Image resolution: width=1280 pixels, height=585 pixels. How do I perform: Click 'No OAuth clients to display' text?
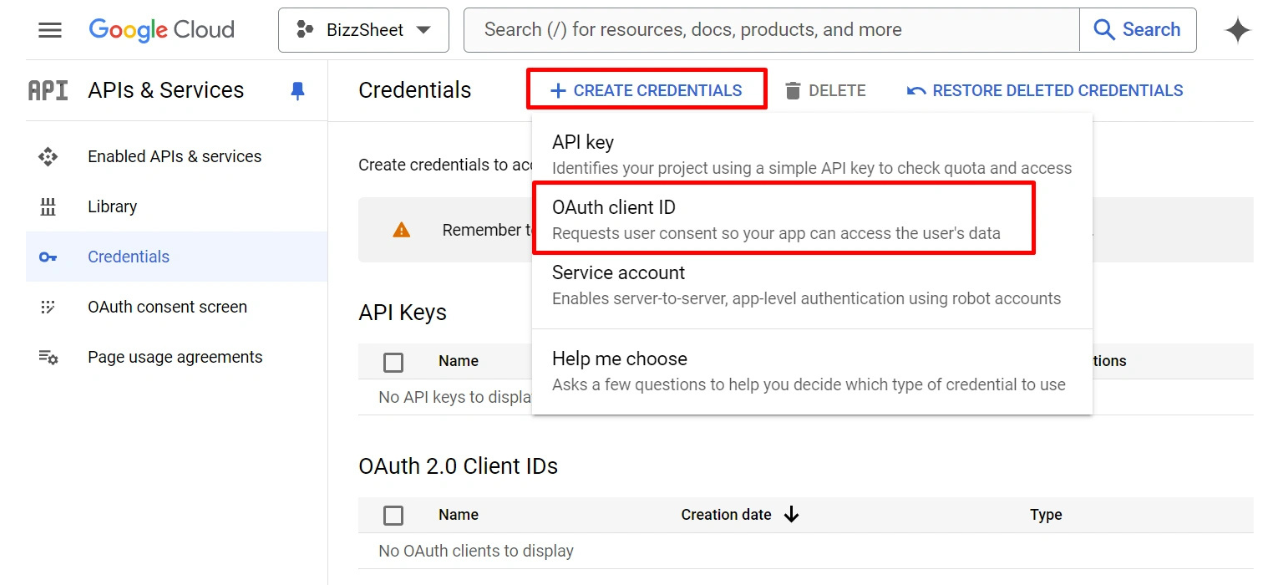pyautogui.click(x=476, y=551)
